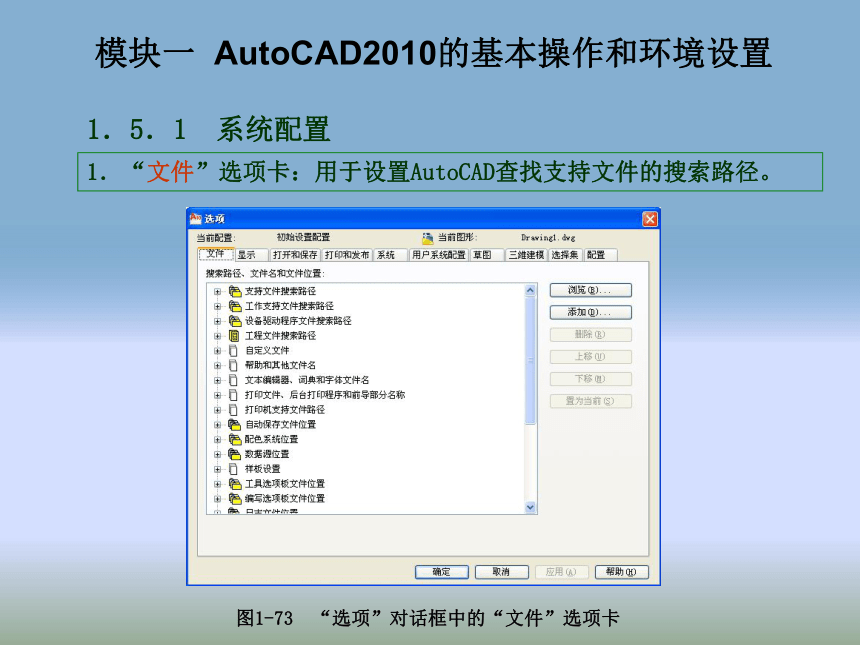Image resolution: width=860 pixels, height=645 pixels.
Task: Click the file icon beside 帮助和其他文件名
Action: tap(234, 365)
